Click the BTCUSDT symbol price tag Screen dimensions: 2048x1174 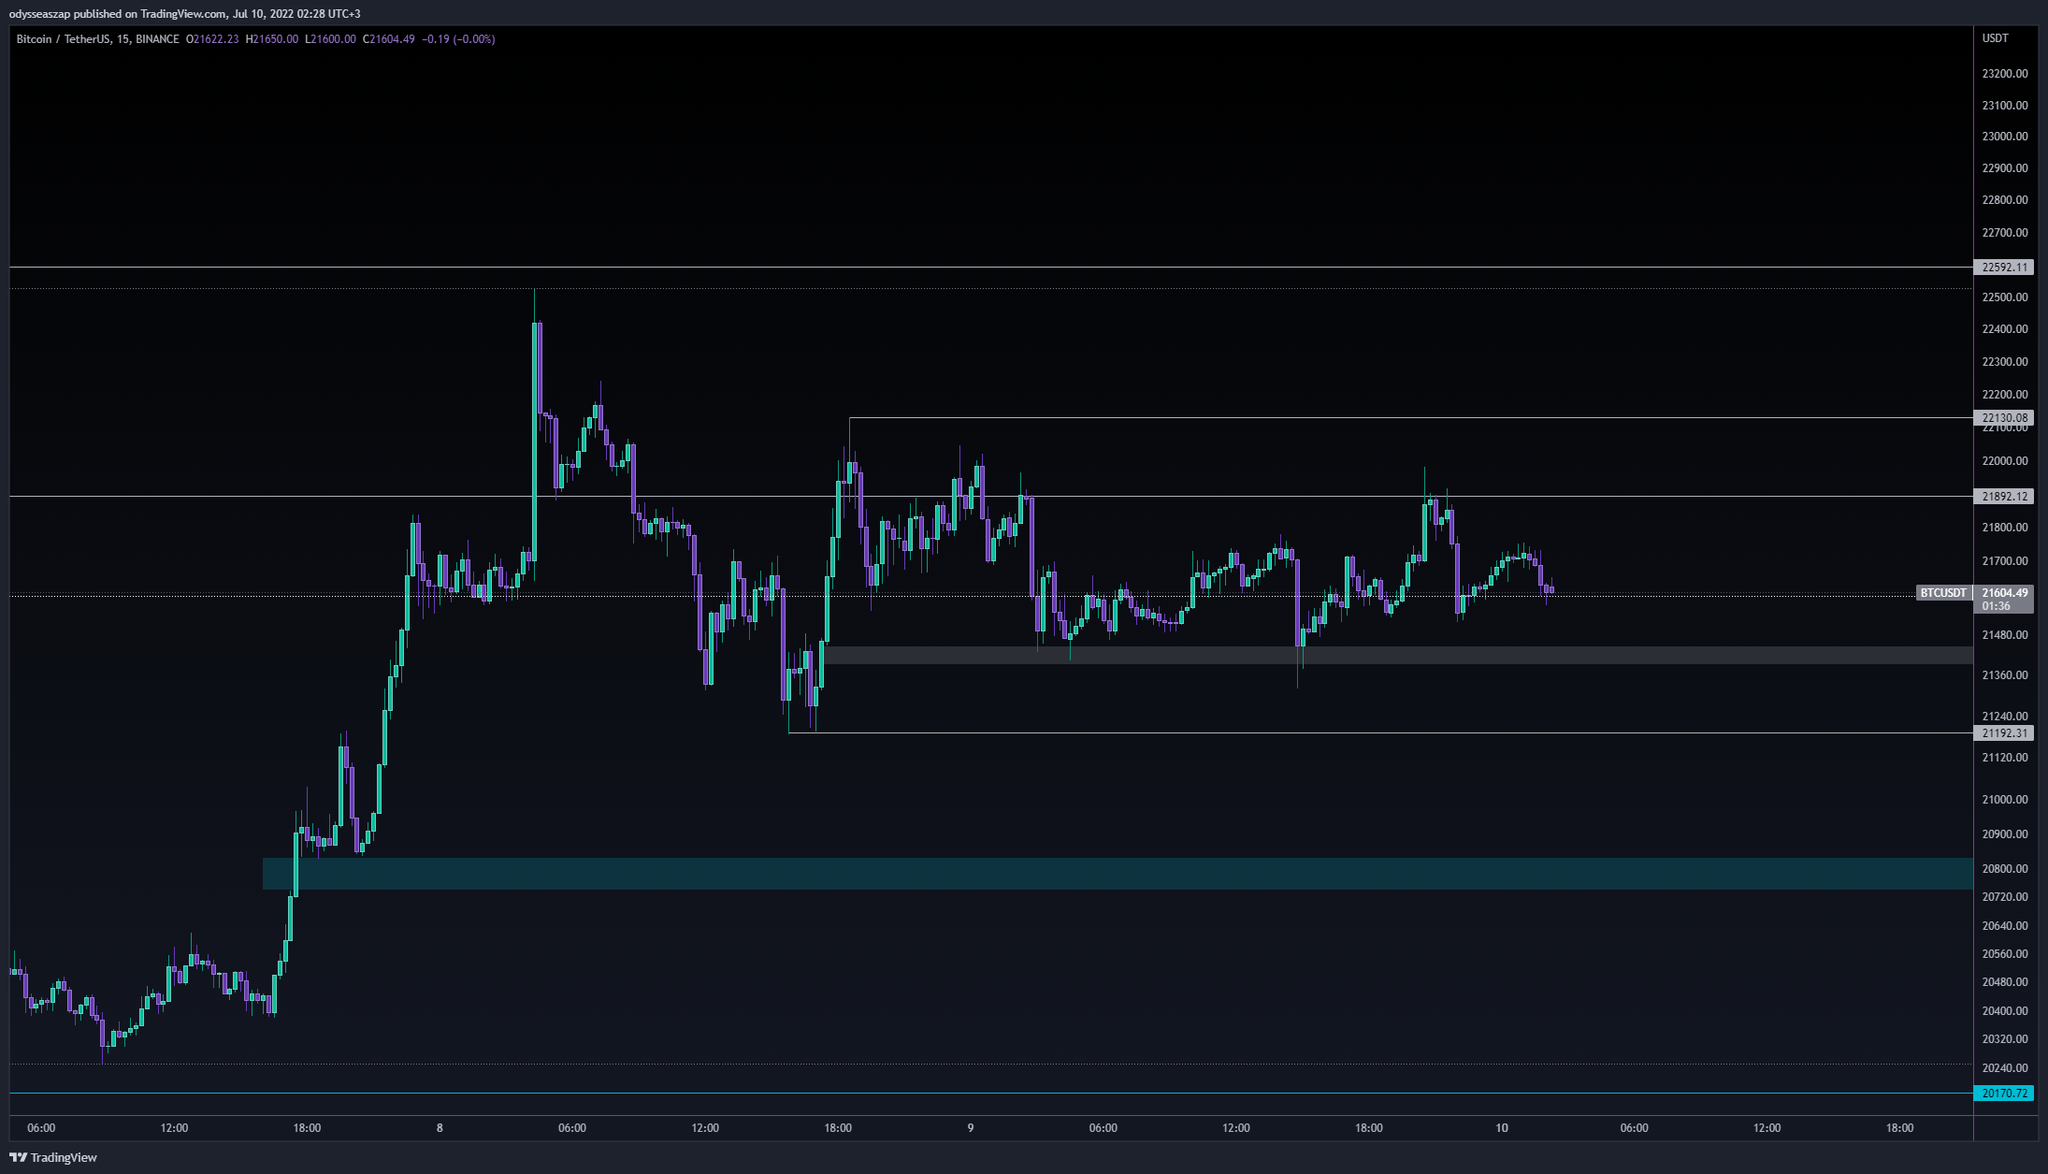(1943, 593)
